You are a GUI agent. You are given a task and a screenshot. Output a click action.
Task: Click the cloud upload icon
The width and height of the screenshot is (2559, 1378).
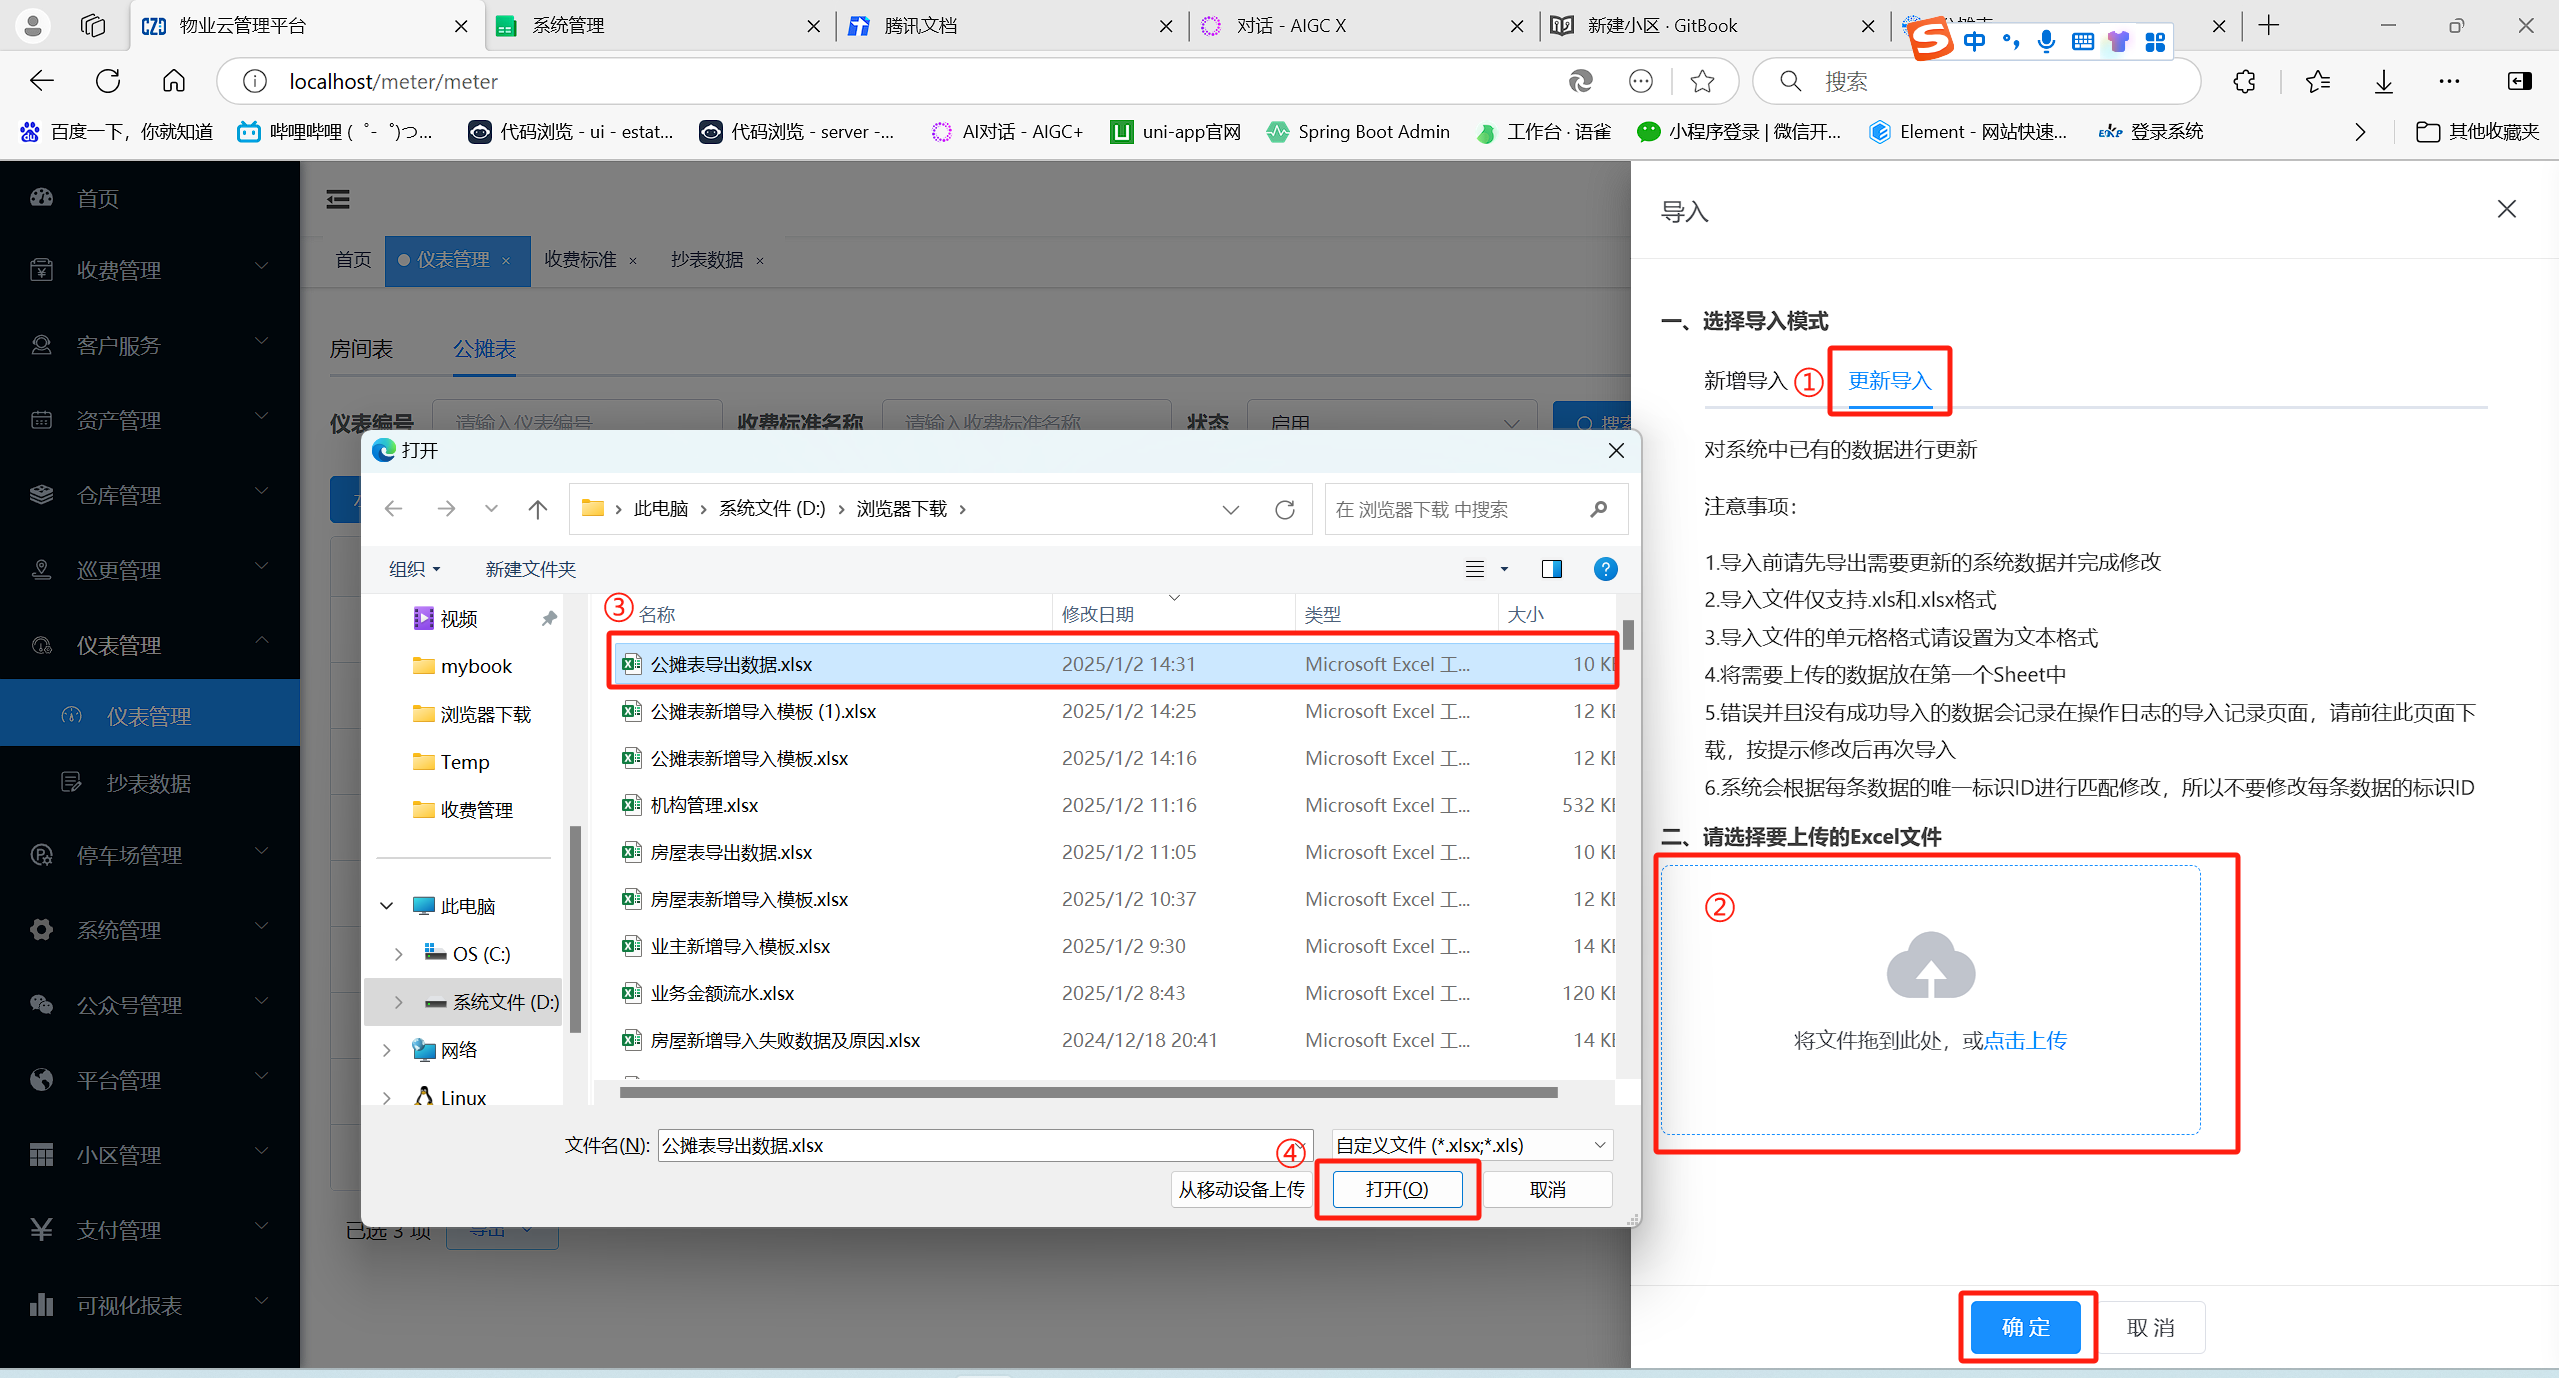point(1930,966)
